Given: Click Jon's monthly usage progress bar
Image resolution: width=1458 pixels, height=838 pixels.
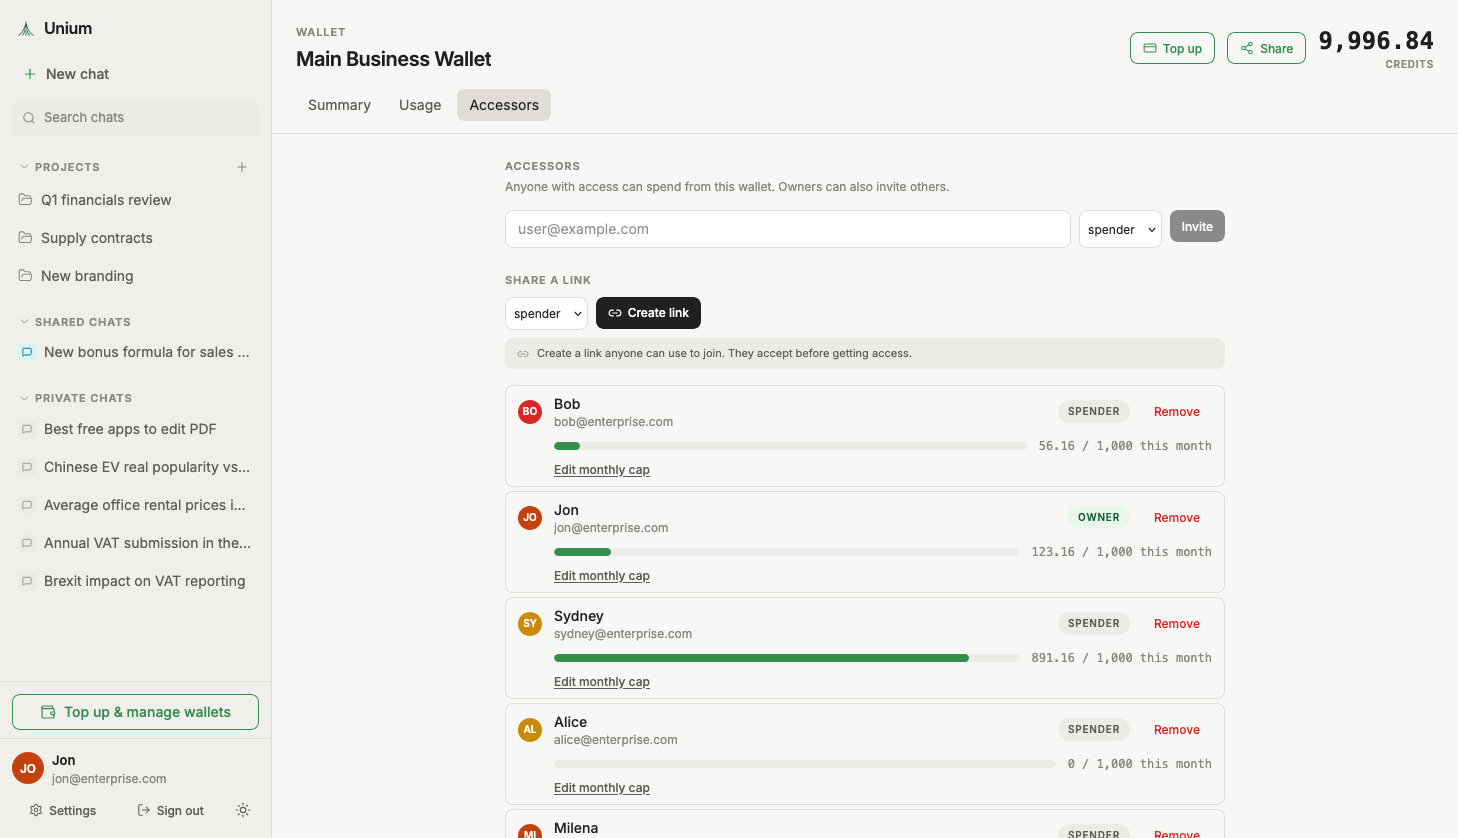Looking at the screenshot, I should tap(787, 552).
